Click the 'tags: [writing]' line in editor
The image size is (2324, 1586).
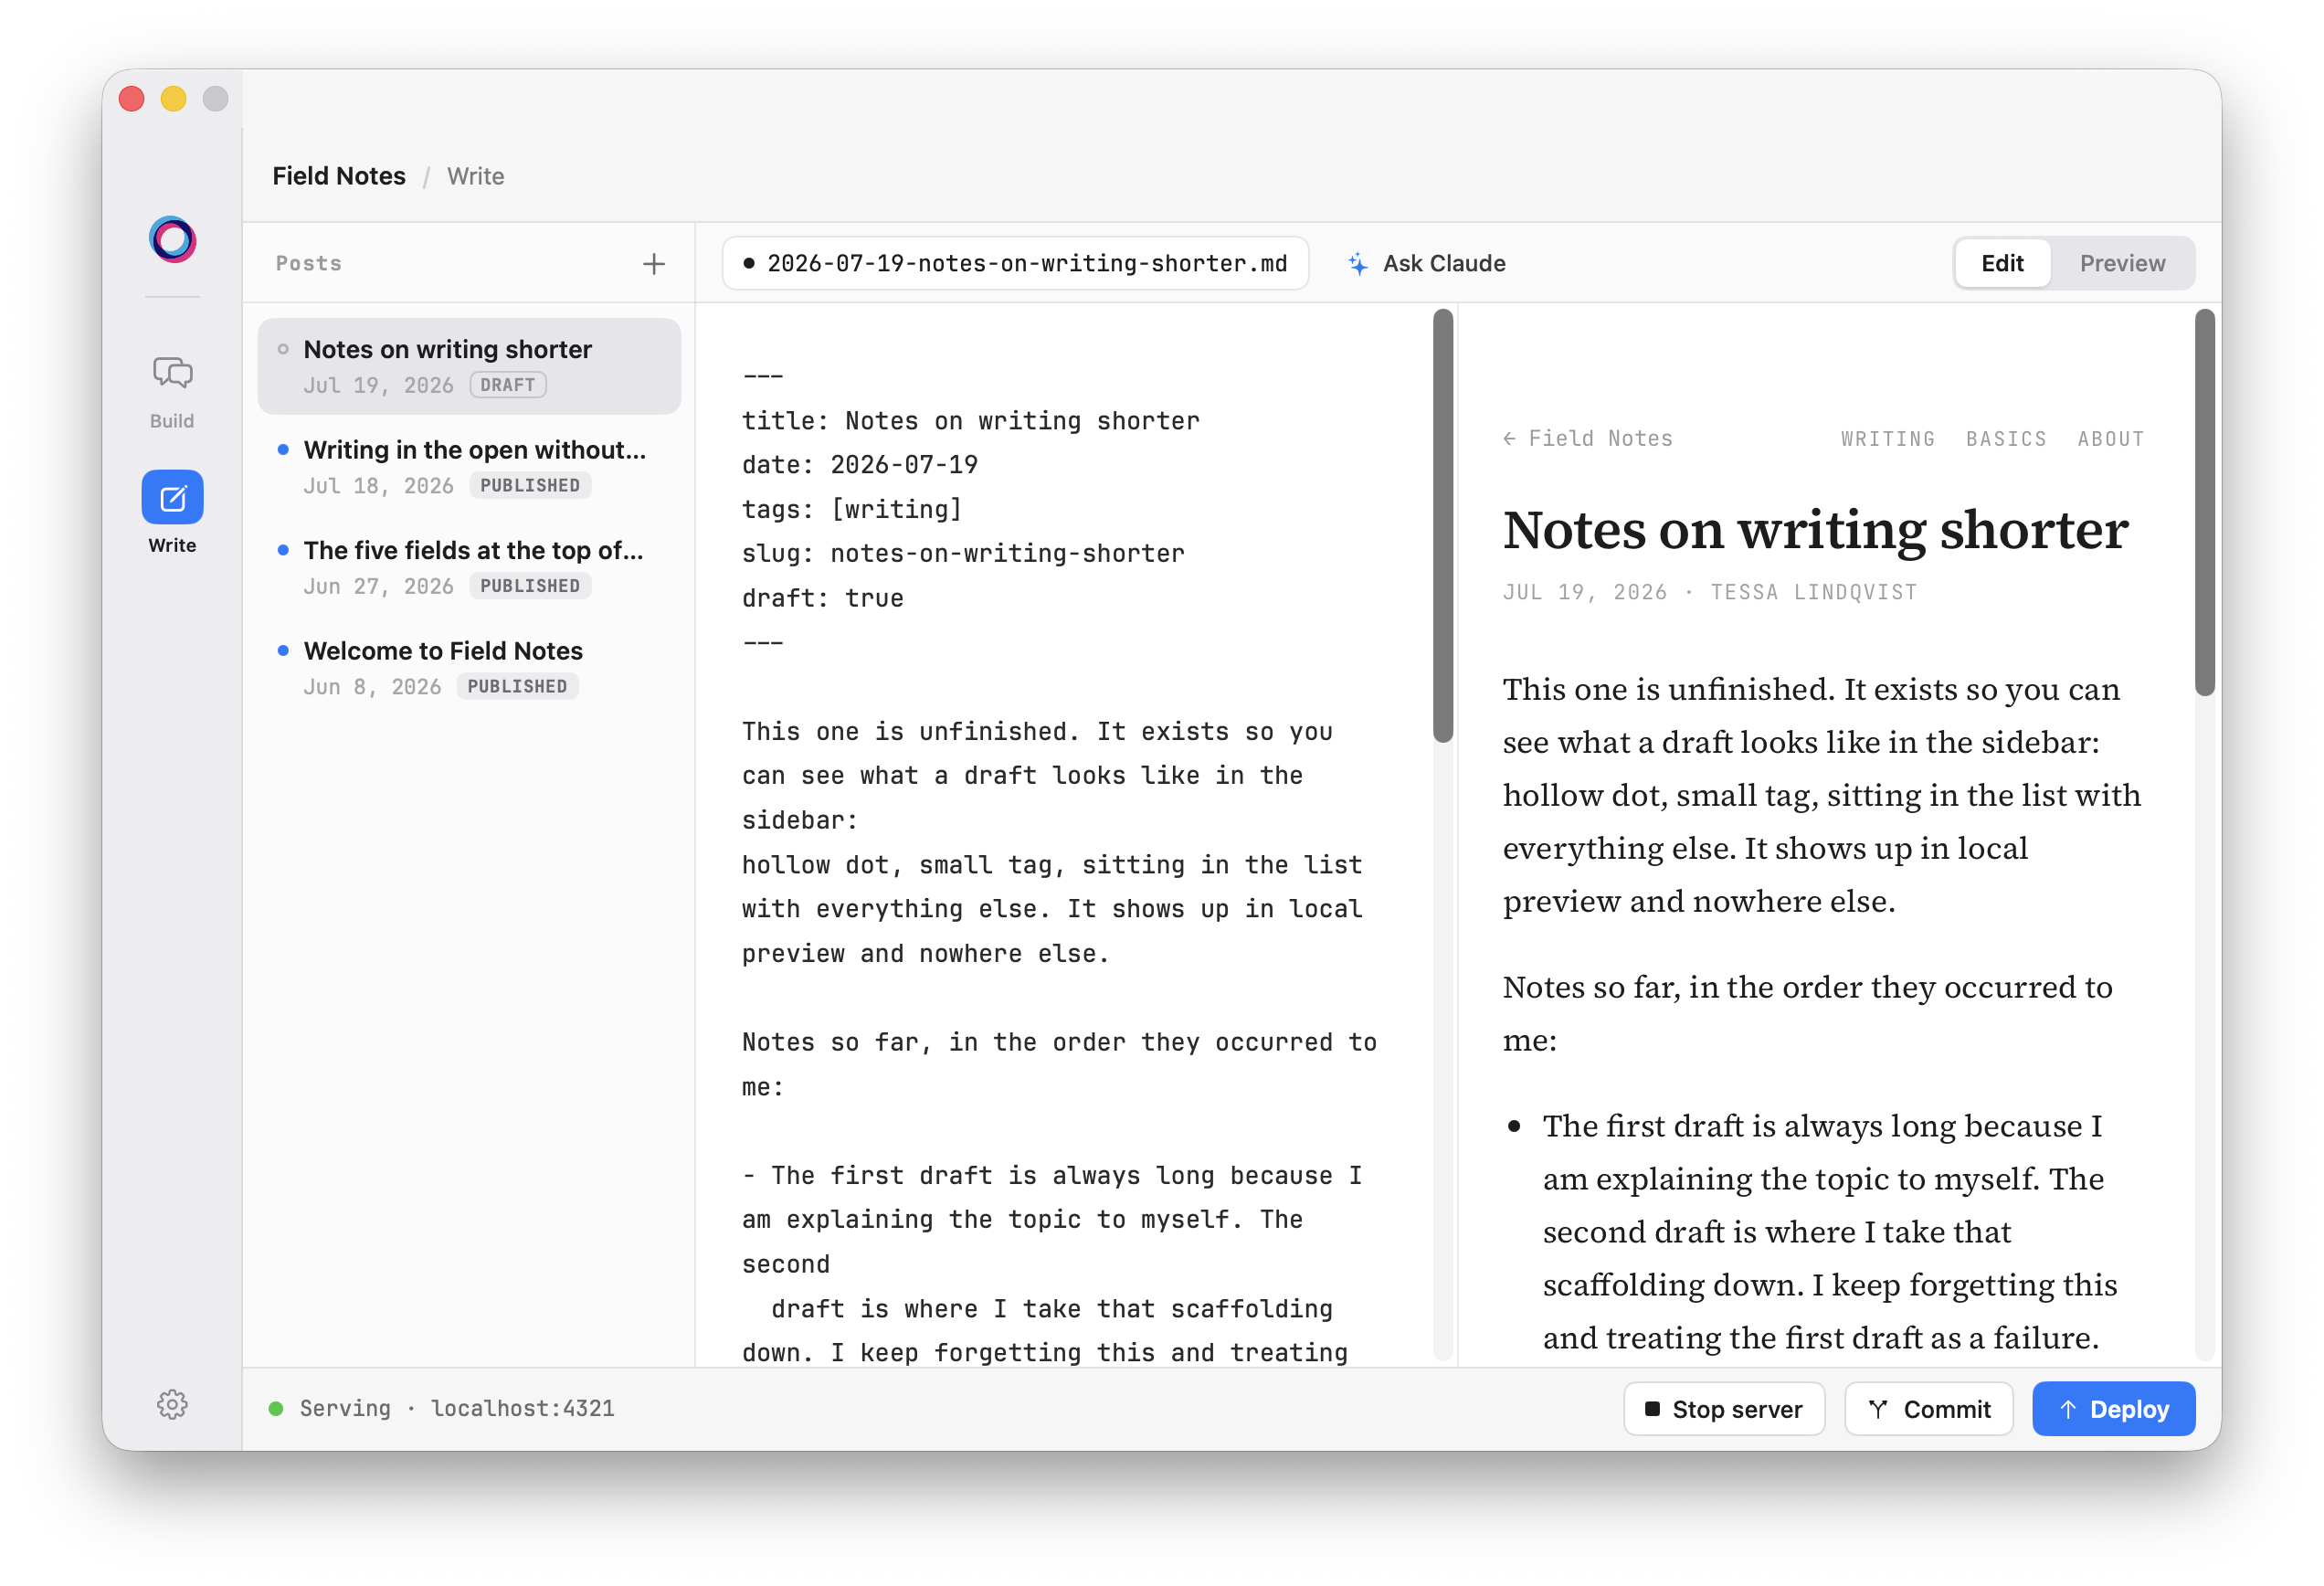click(851, 509)
